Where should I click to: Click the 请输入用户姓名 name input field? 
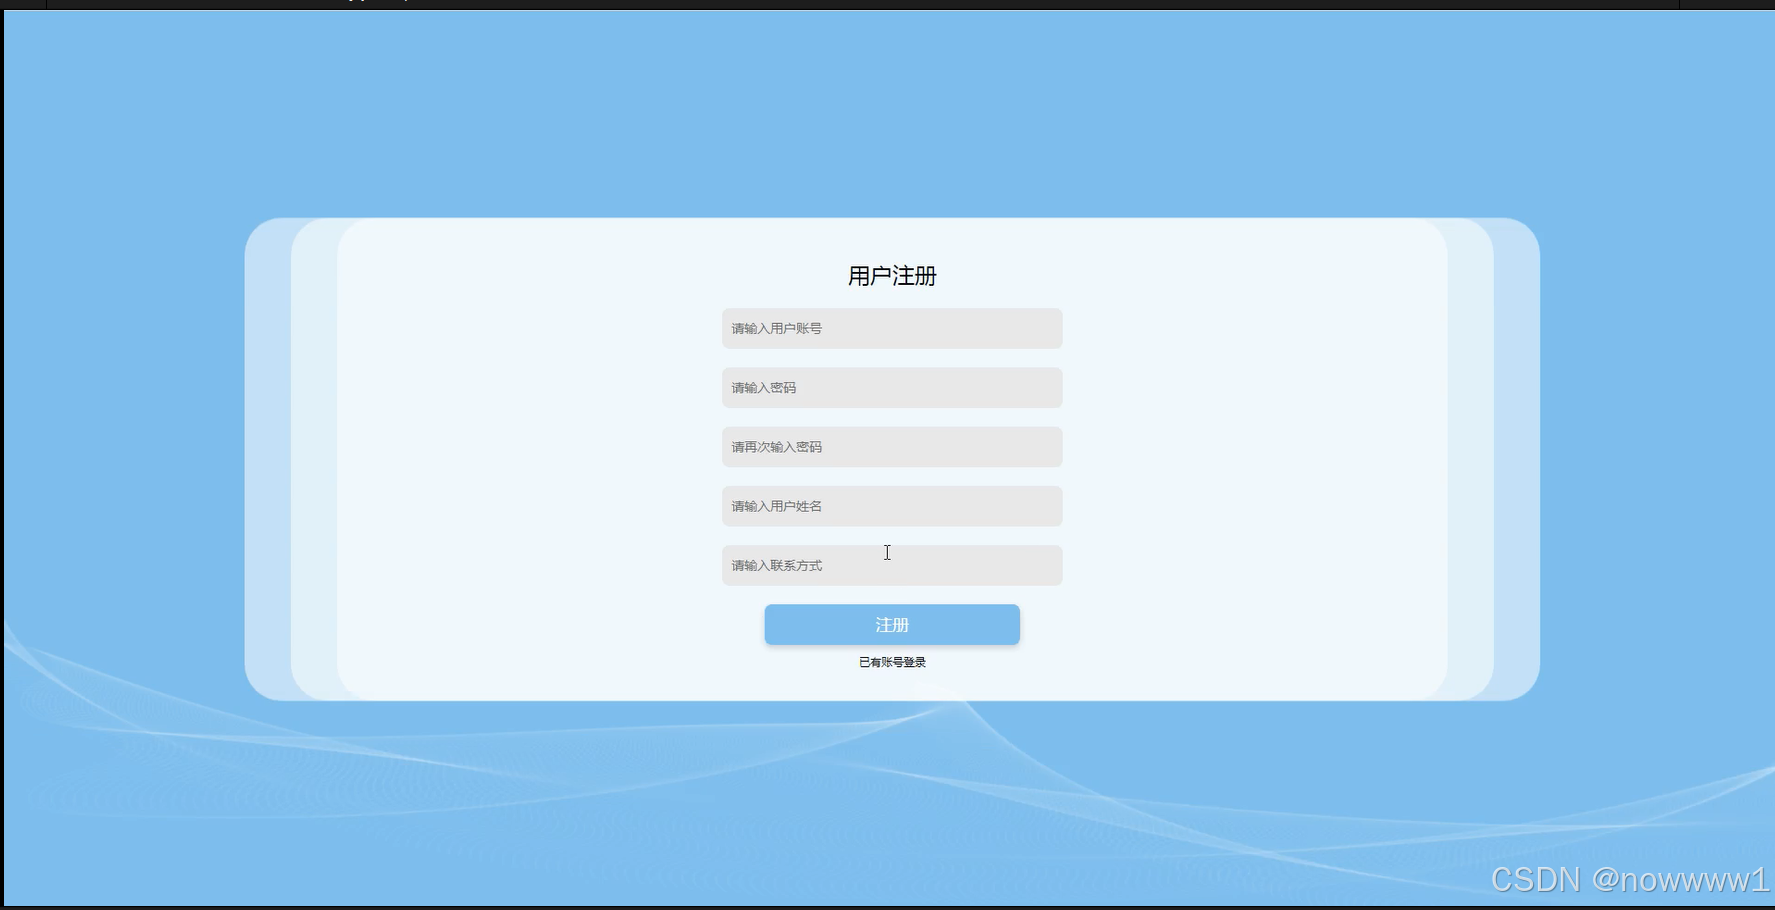coord(891,506)
